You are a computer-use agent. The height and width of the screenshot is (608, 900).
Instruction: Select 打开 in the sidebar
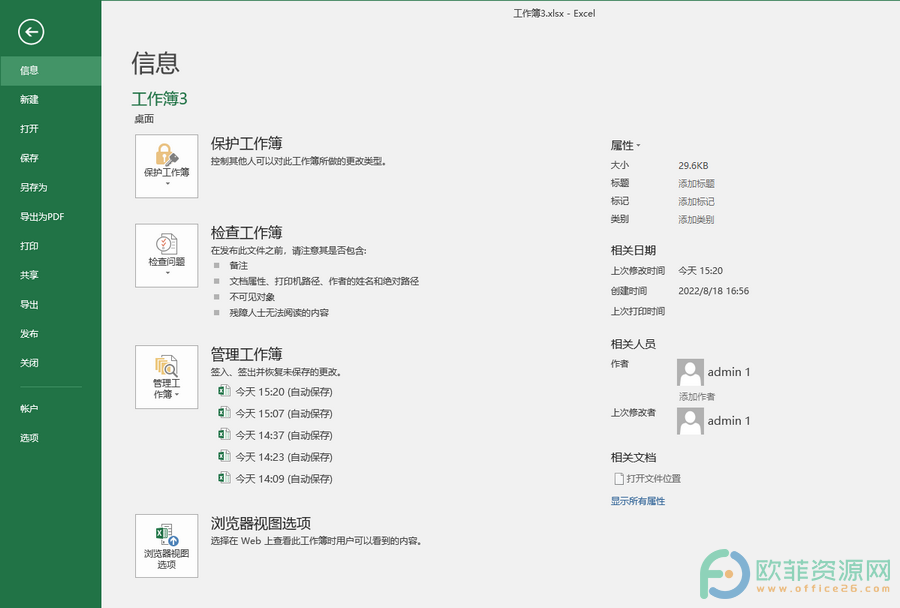[x=51, y=129]
